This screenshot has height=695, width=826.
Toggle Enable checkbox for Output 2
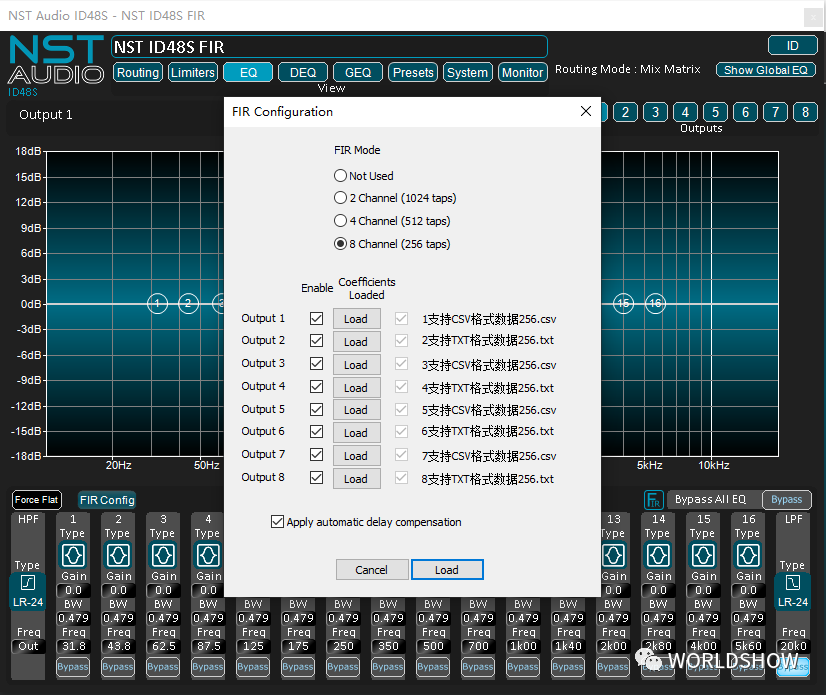317,340
